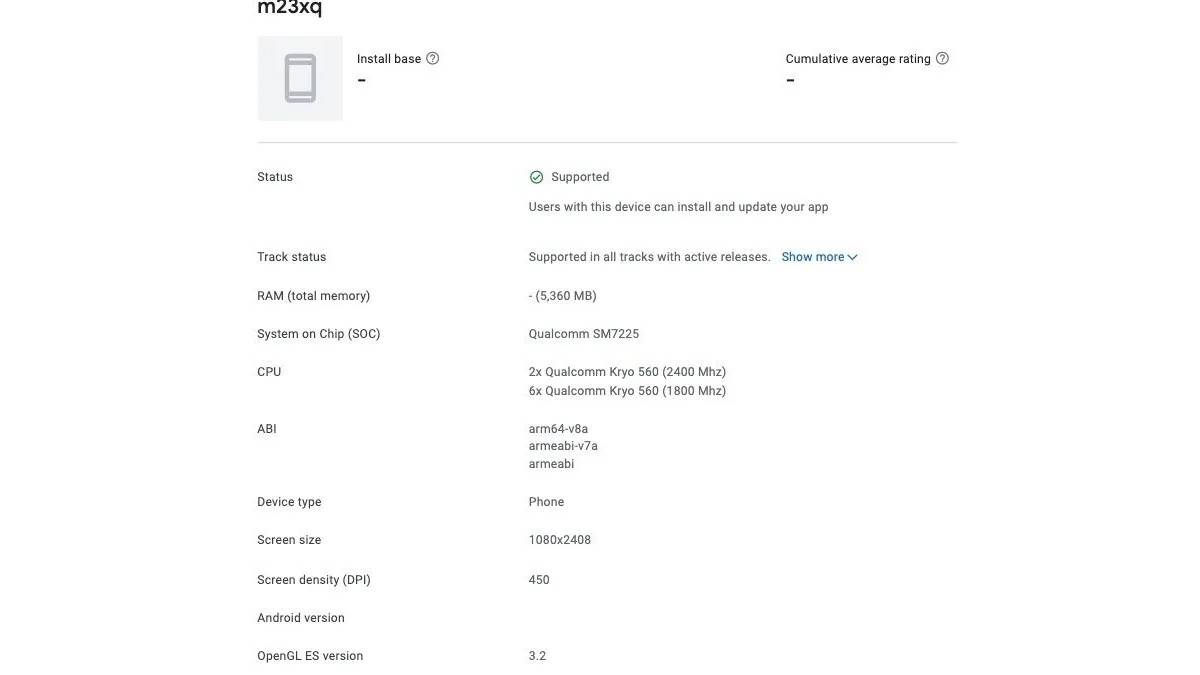Click the Cumulative average rating help icon
1200x675 pixels.
click(942, 58)
